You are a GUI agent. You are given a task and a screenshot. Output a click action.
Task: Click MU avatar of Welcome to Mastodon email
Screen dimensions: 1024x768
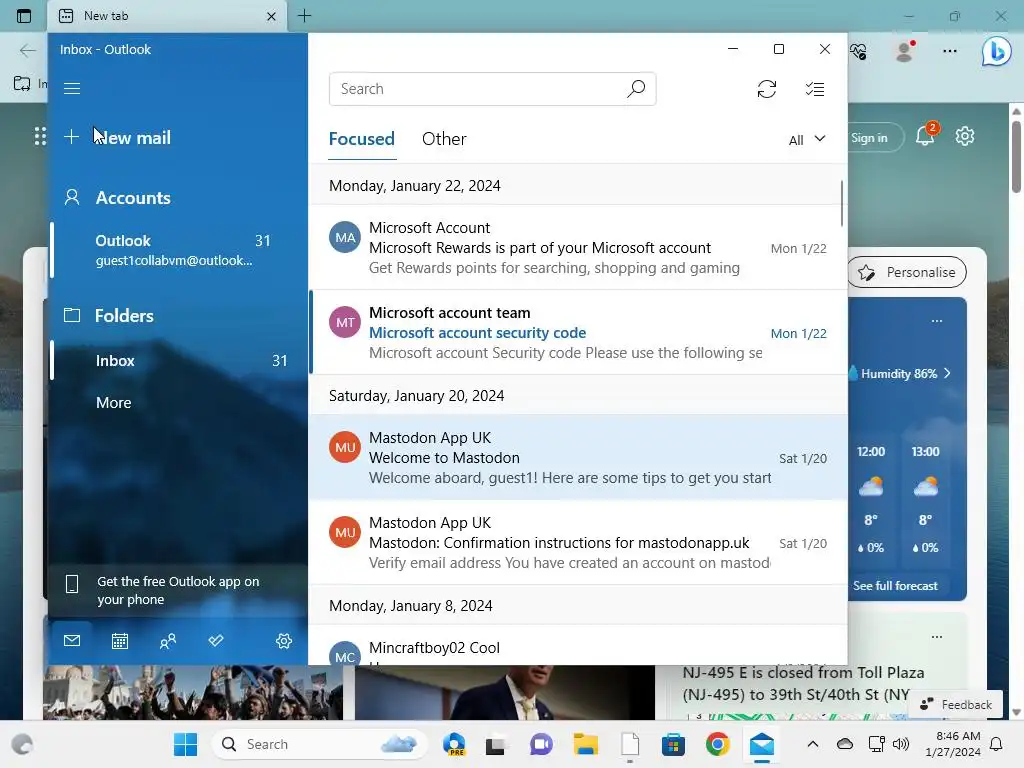[345, 447]
